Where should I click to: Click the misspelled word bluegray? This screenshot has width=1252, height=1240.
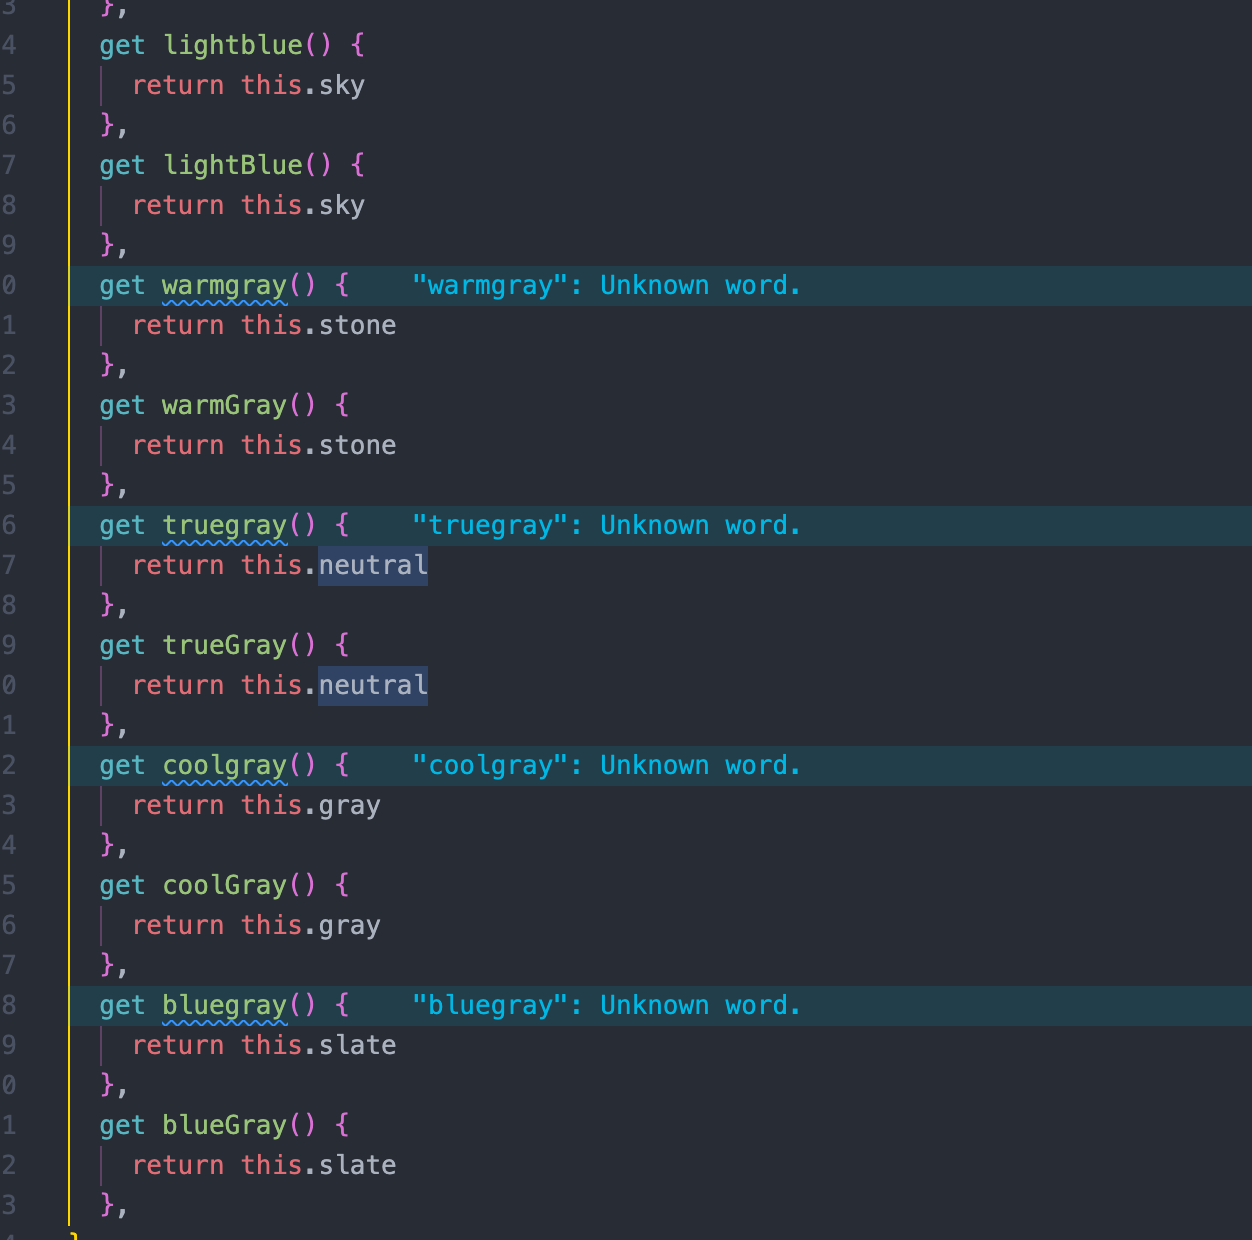point(225,1005)
